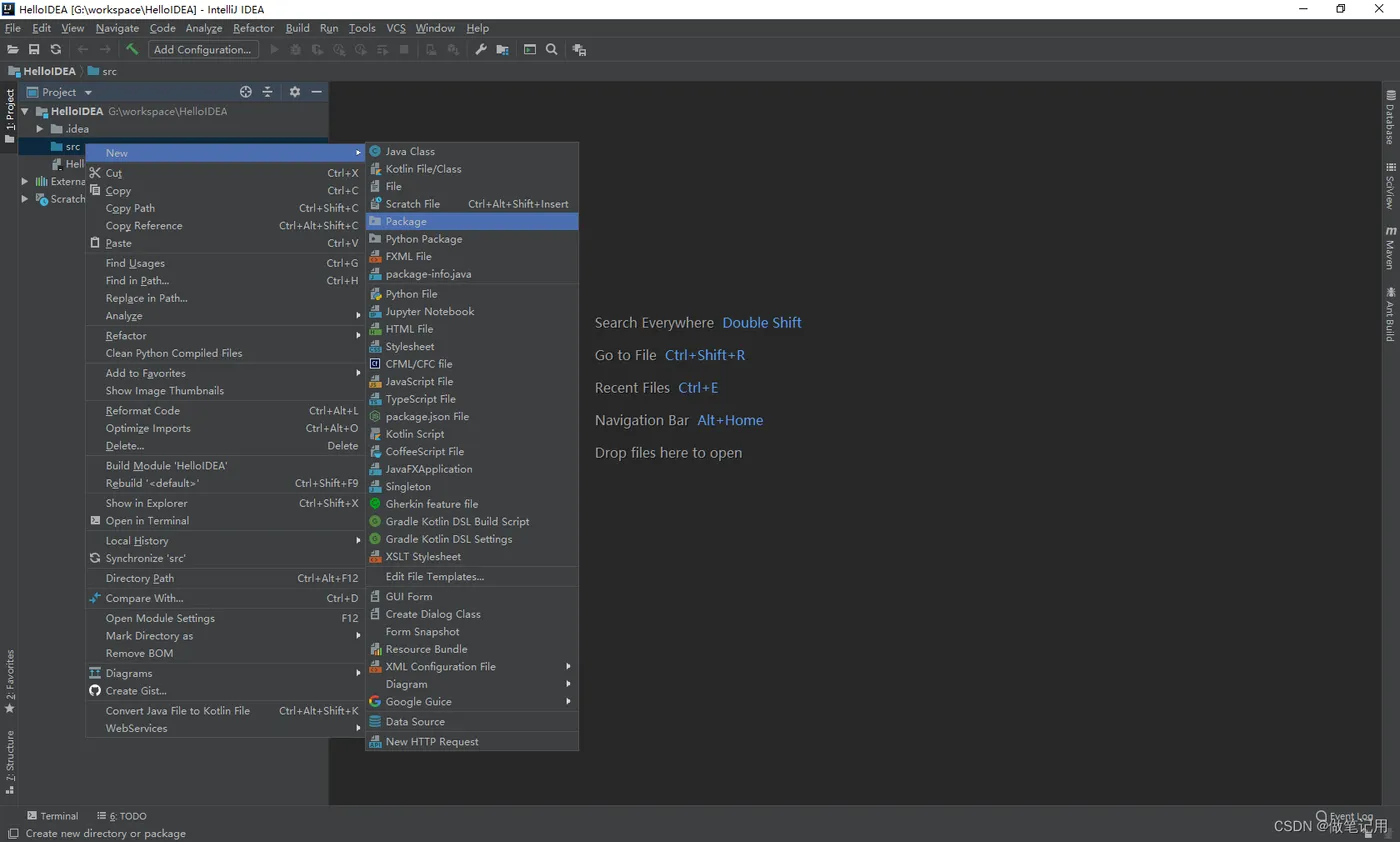The height and width of the screenshot is (842, 1400).
Task: Click the locate target icon in Project panel
Action: tap(246, 92)
